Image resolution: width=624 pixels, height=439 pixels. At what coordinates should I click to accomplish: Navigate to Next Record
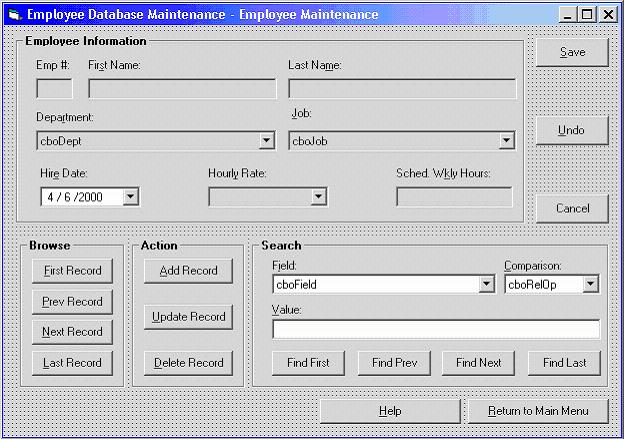[x=72, y=332]
